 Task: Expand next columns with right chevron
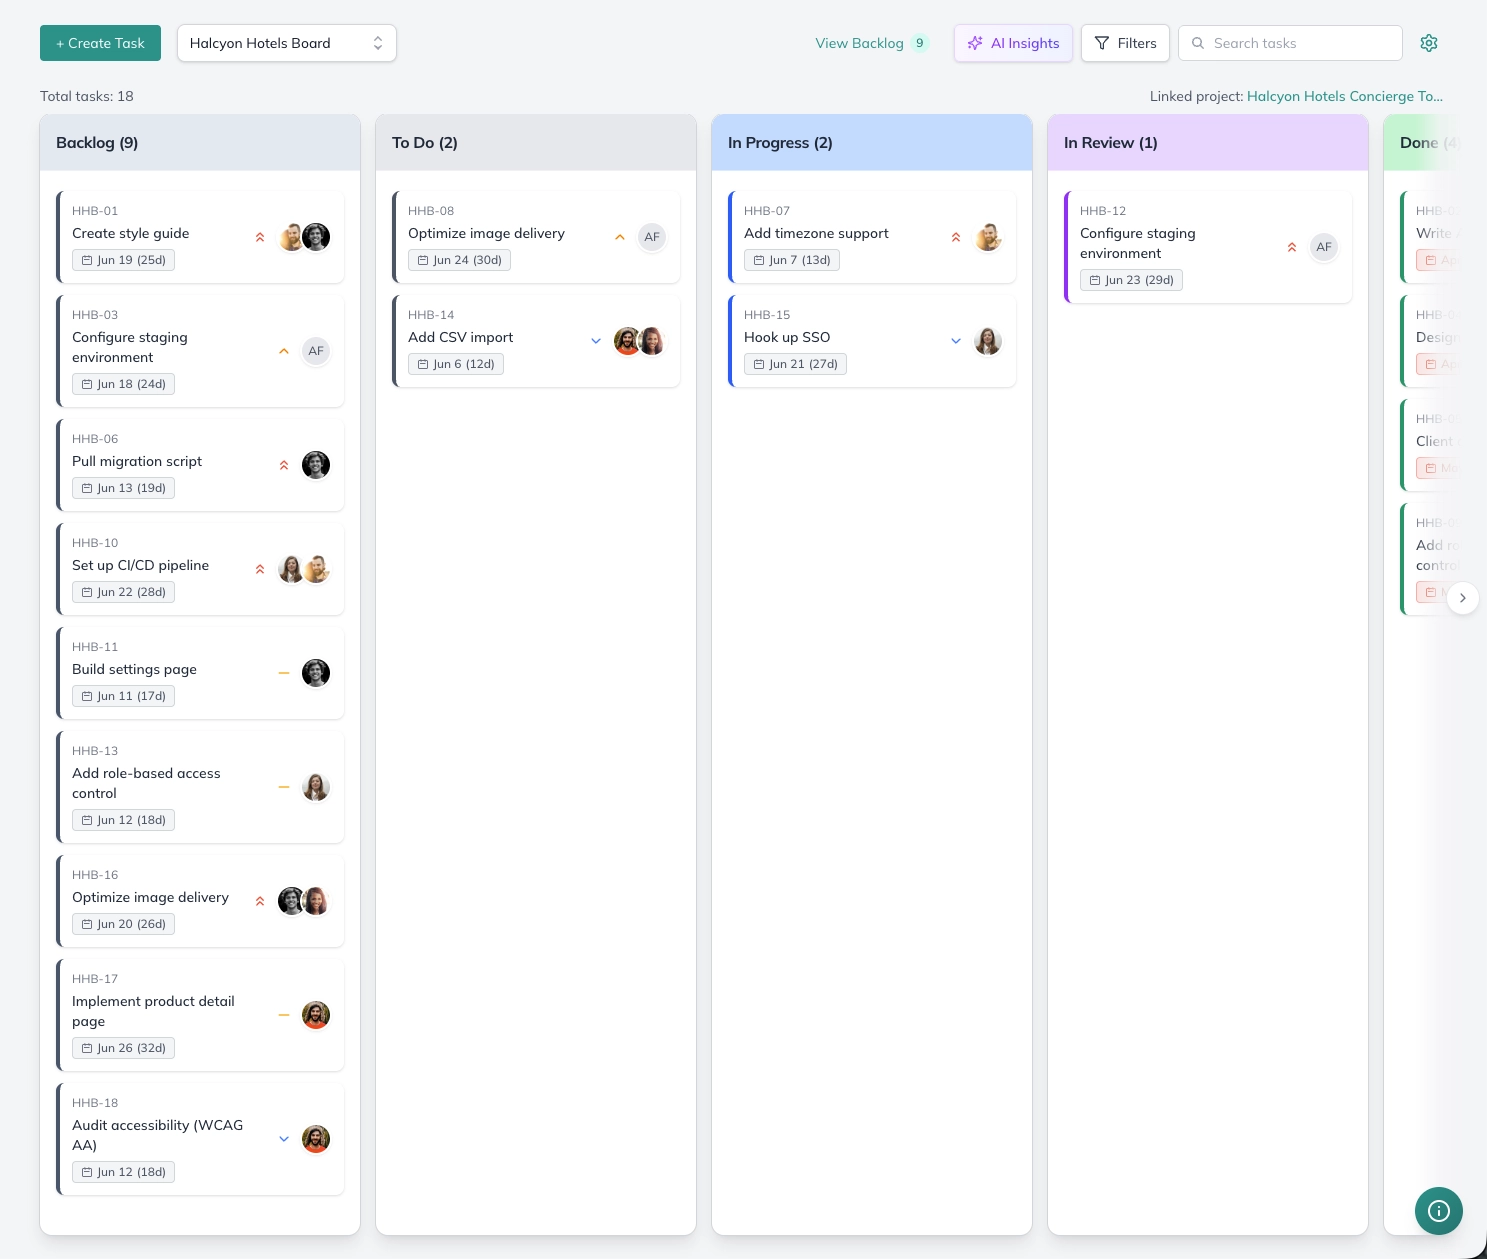click(1463, 598)
